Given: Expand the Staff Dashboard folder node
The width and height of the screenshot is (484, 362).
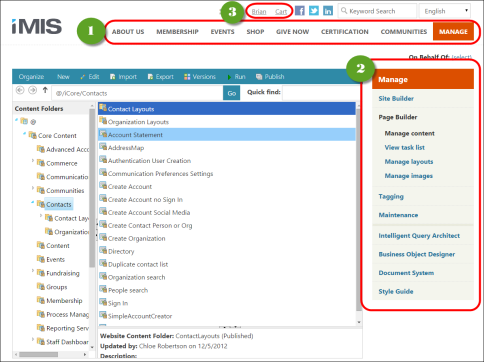Looking at the screenshot, I should point(33,339).
